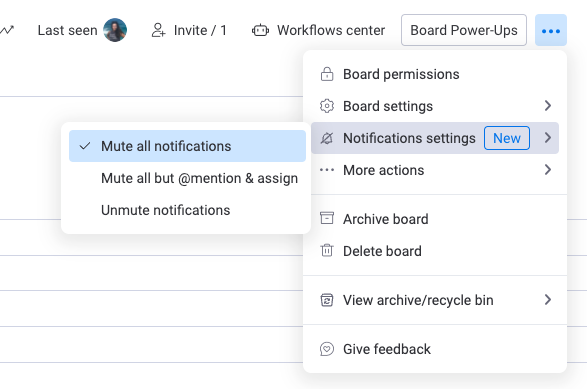Click the Last seen user avatar
Viewport: 587px width, 389px height.
[x=115, y=30]
